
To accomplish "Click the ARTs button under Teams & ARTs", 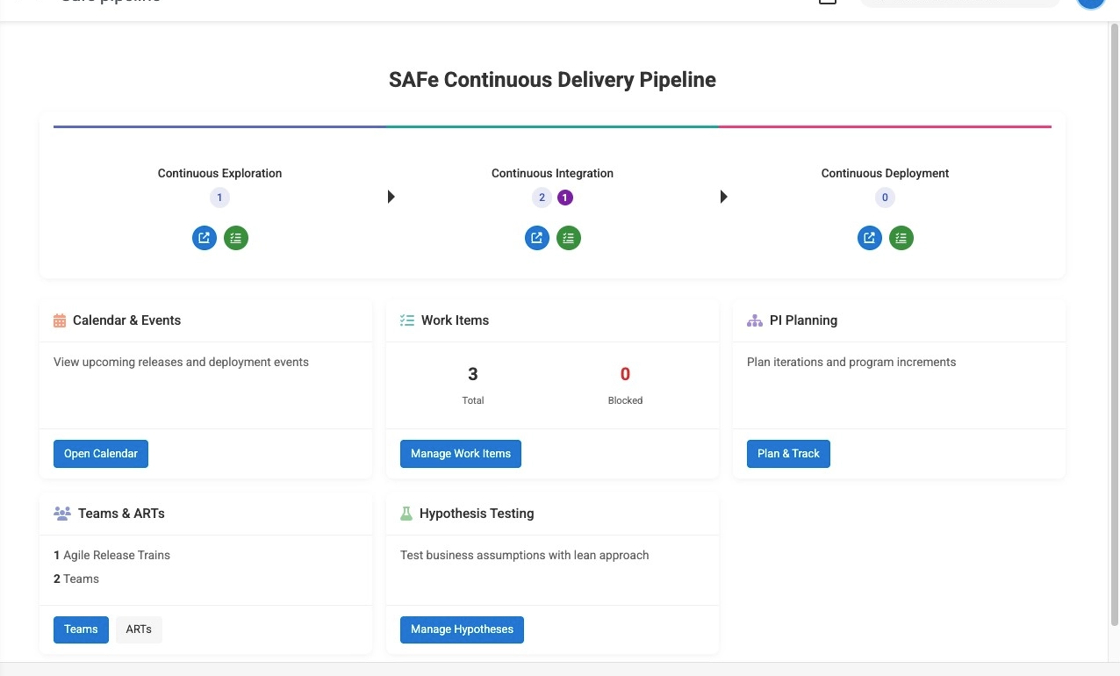I will click(138, 629).
